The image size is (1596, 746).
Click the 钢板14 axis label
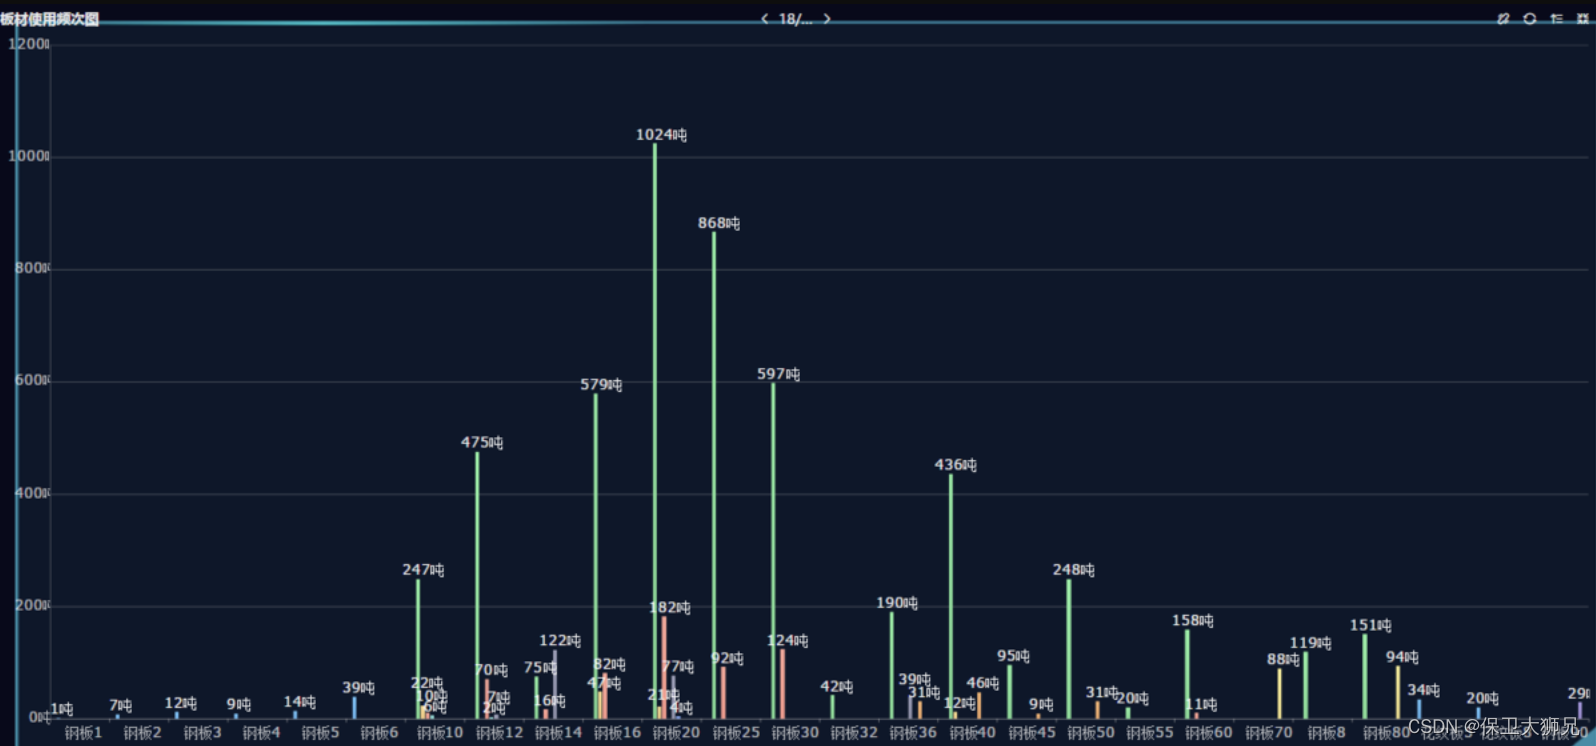coord(558,733)
